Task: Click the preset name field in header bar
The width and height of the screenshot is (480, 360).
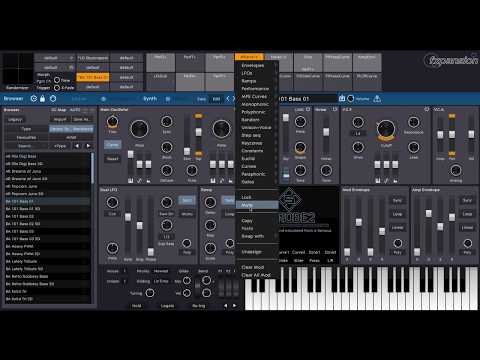Action: coord(307,99)
